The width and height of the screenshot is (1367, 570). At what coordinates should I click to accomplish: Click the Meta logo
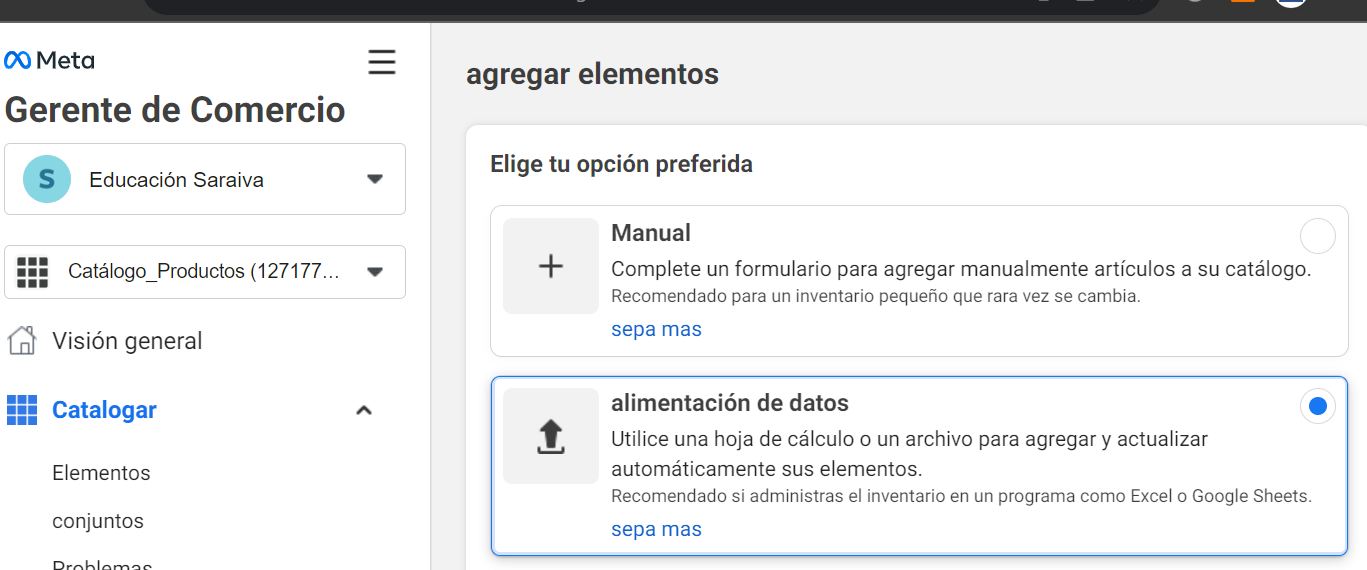[x=49, y=61]
